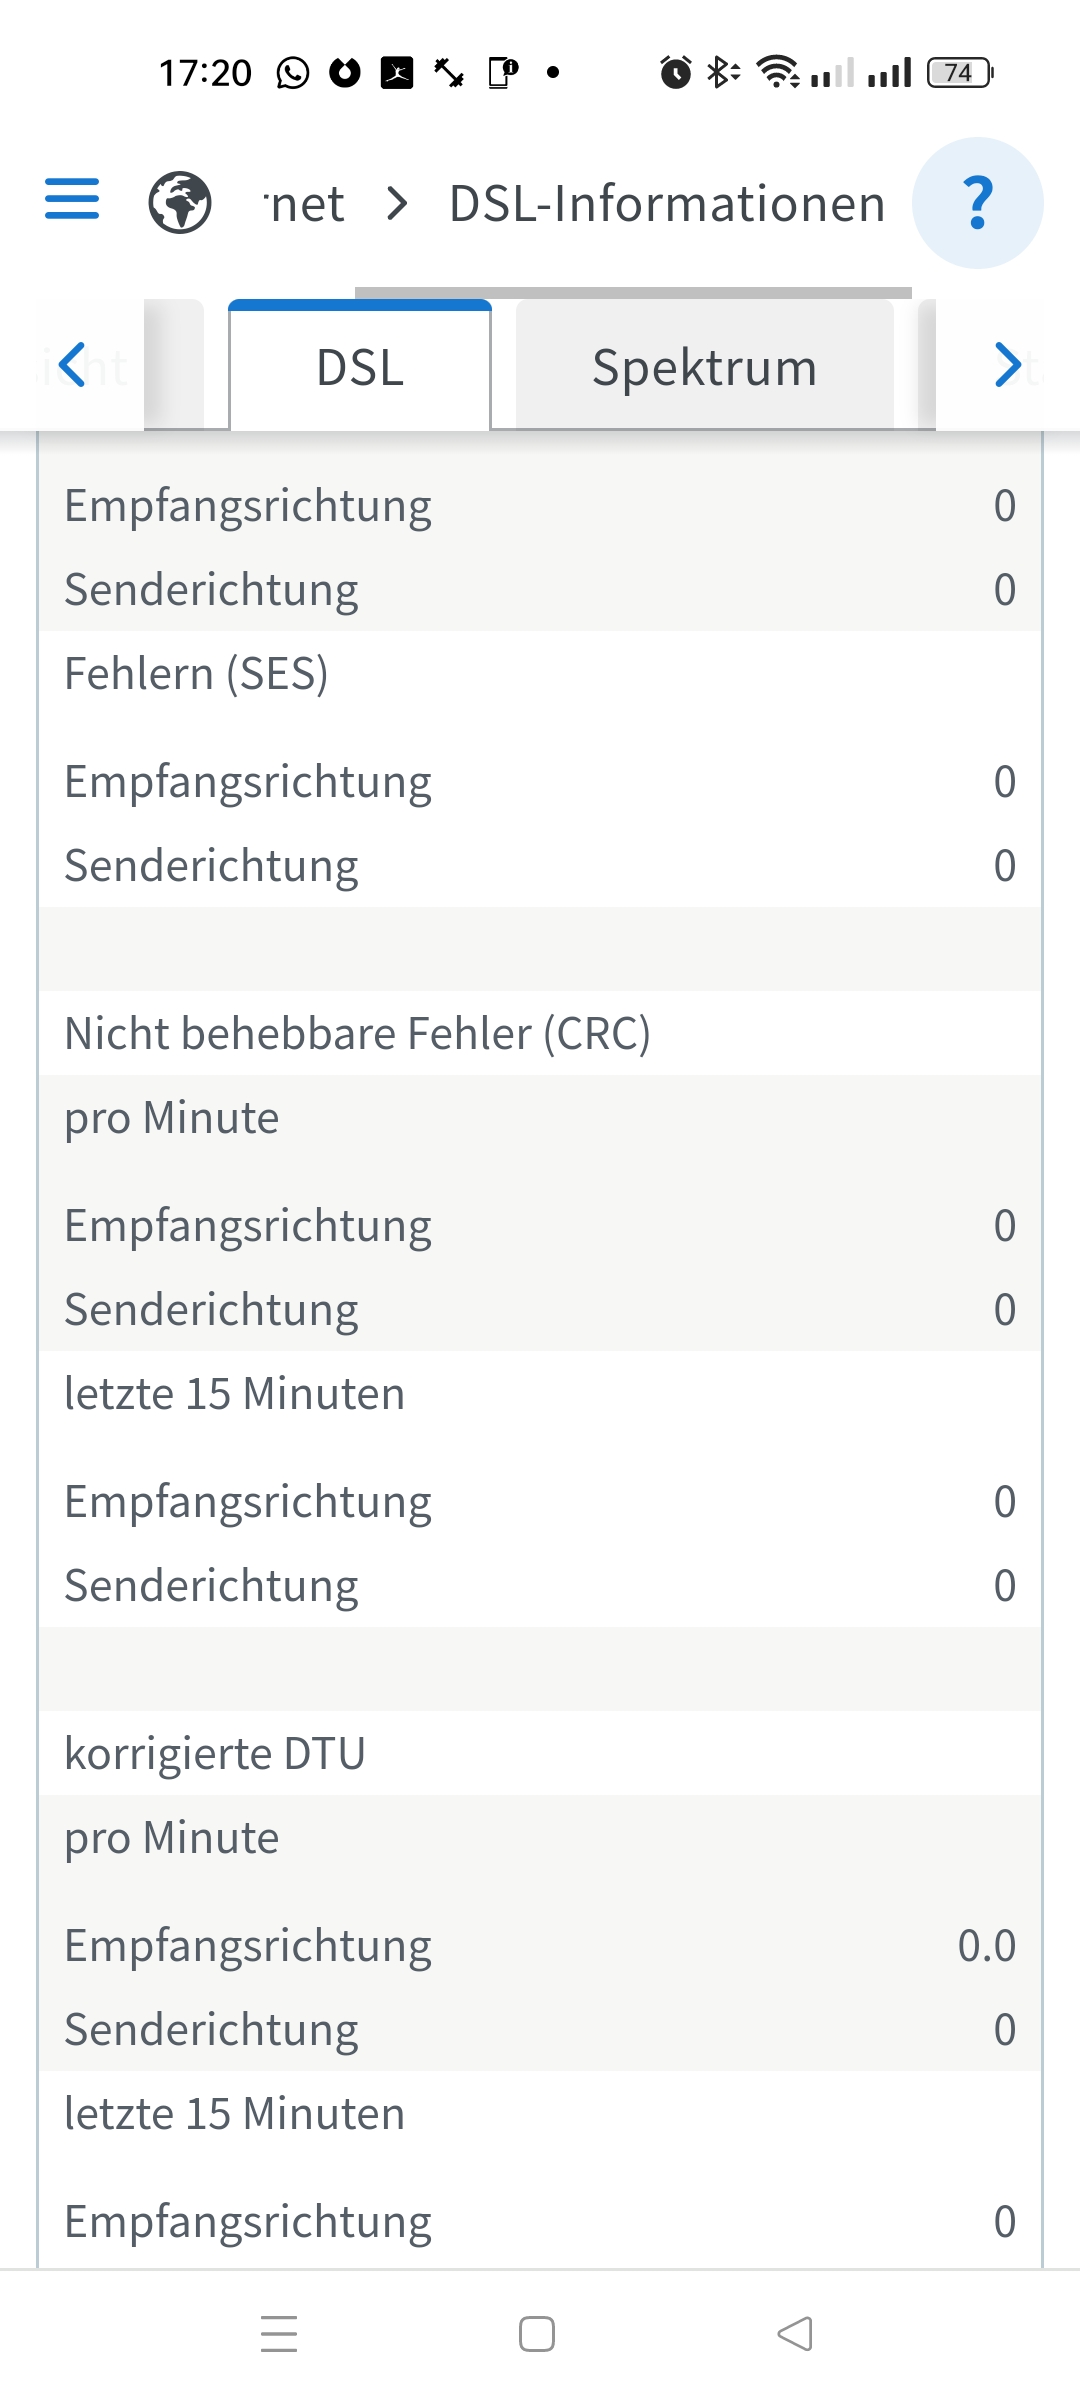The height and width of the screenshot is (2400, 1080).
Task: Tap the 'Fehlern (SES)' row label
Action: coord(196,673)
